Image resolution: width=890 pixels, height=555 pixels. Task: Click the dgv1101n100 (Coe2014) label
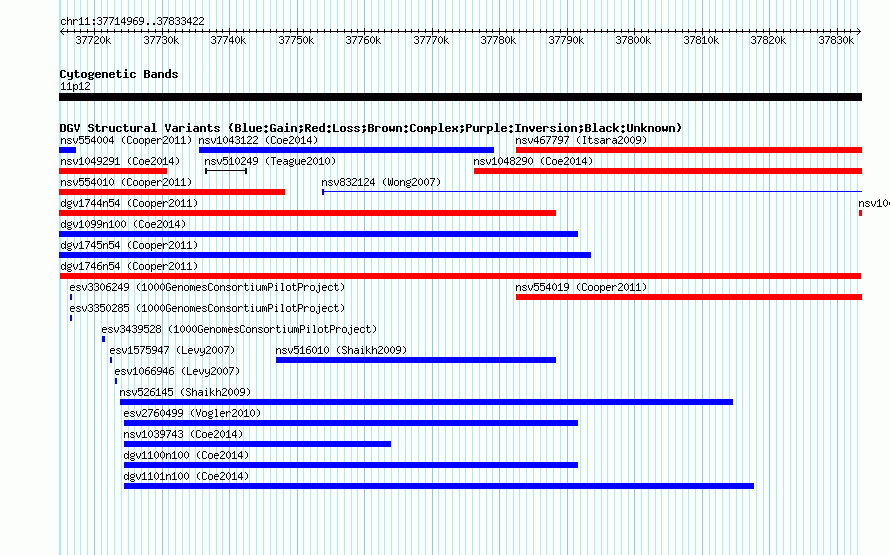pyautogui.click(x=186, y=476)
